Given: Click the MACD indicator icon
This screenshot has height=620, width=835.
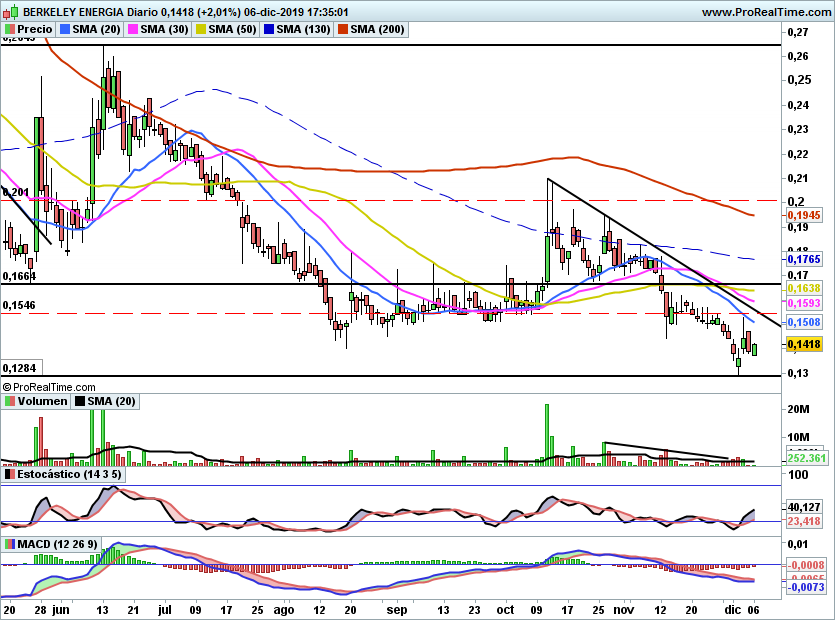Looking at the screenshot, I should (10, 544).
